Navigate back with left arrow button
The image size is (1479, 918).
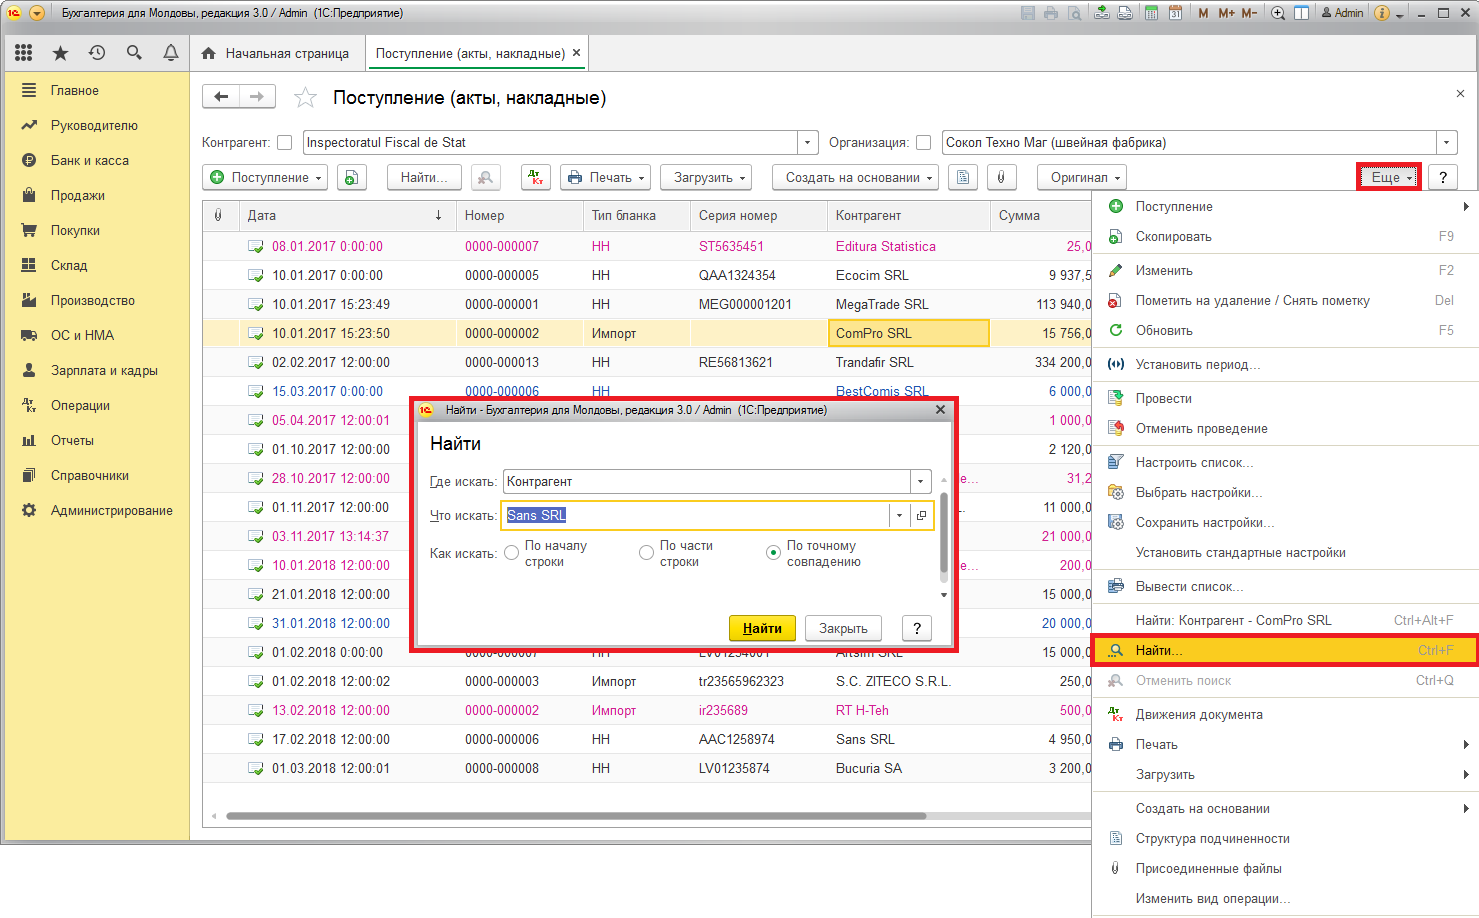(x=221, y=96)
